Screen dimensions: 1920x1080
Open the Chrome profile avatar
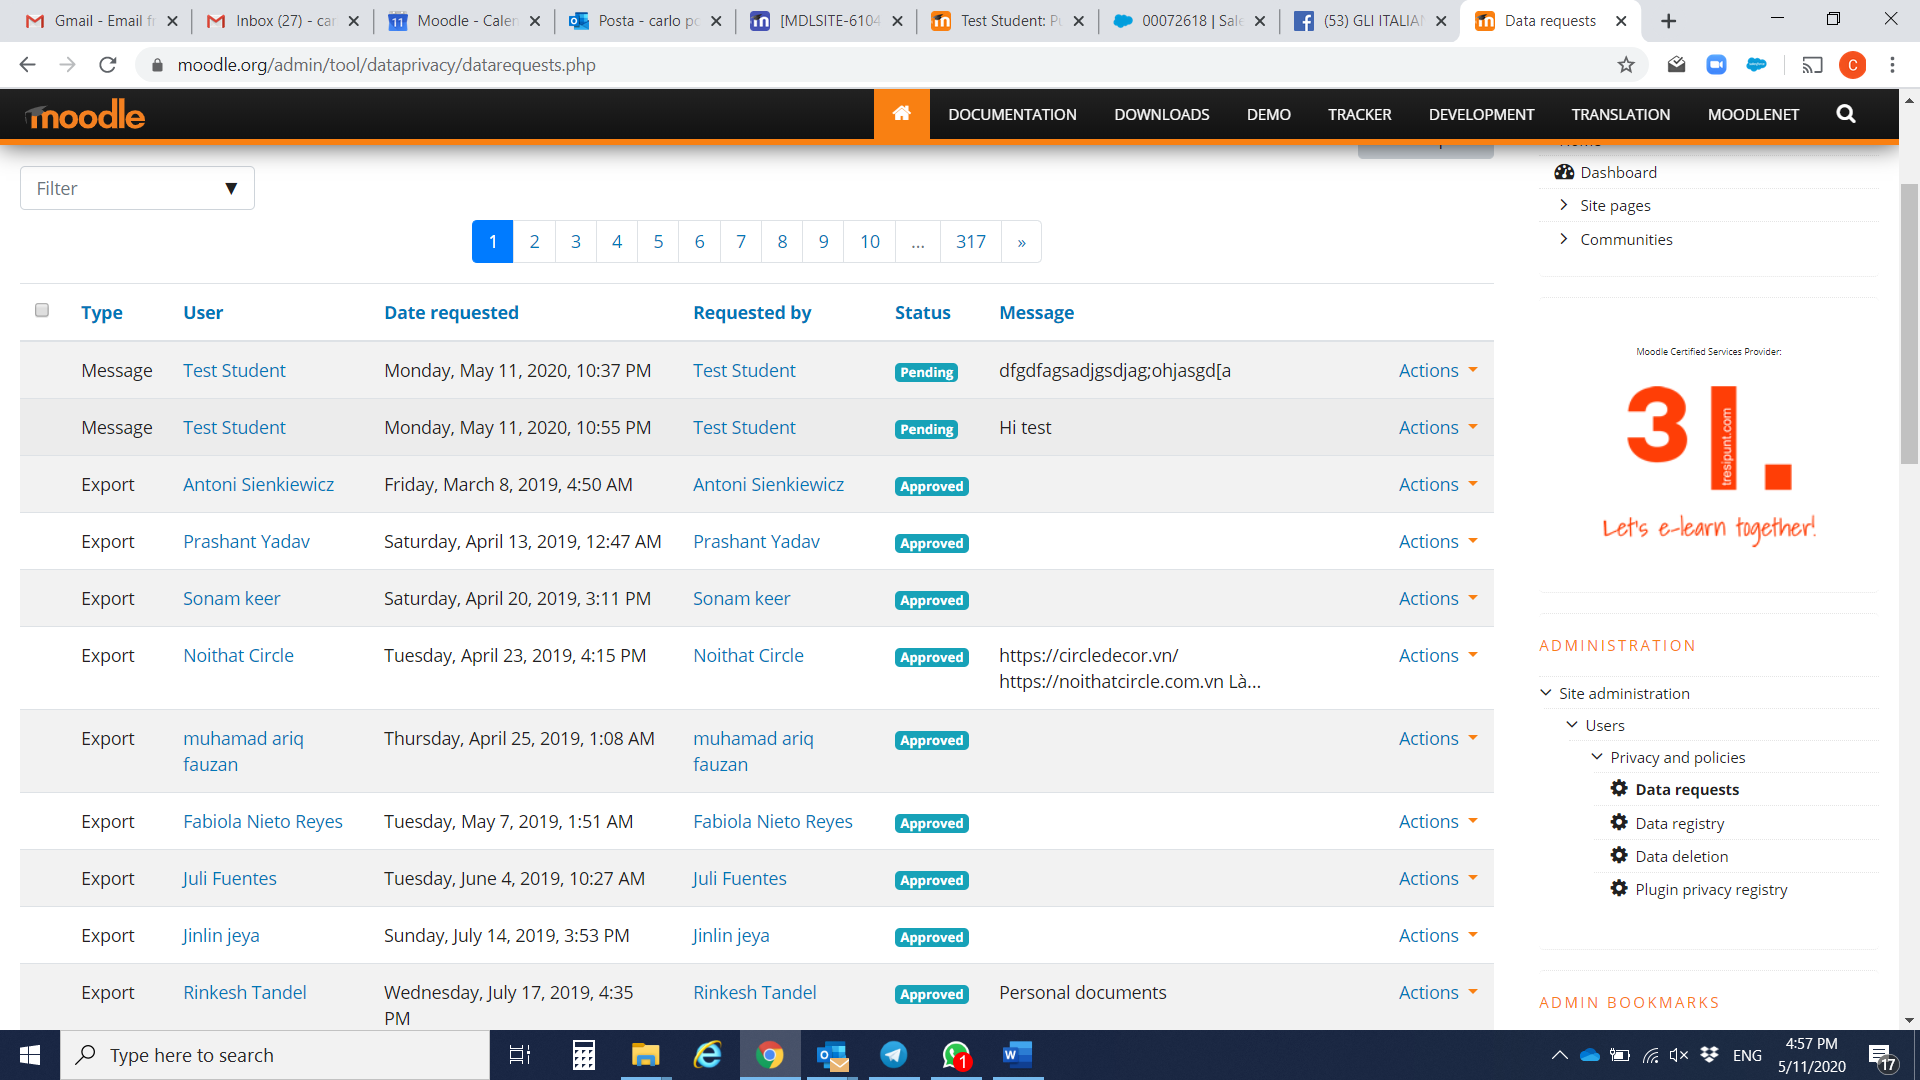click(x=1852, y=65)
